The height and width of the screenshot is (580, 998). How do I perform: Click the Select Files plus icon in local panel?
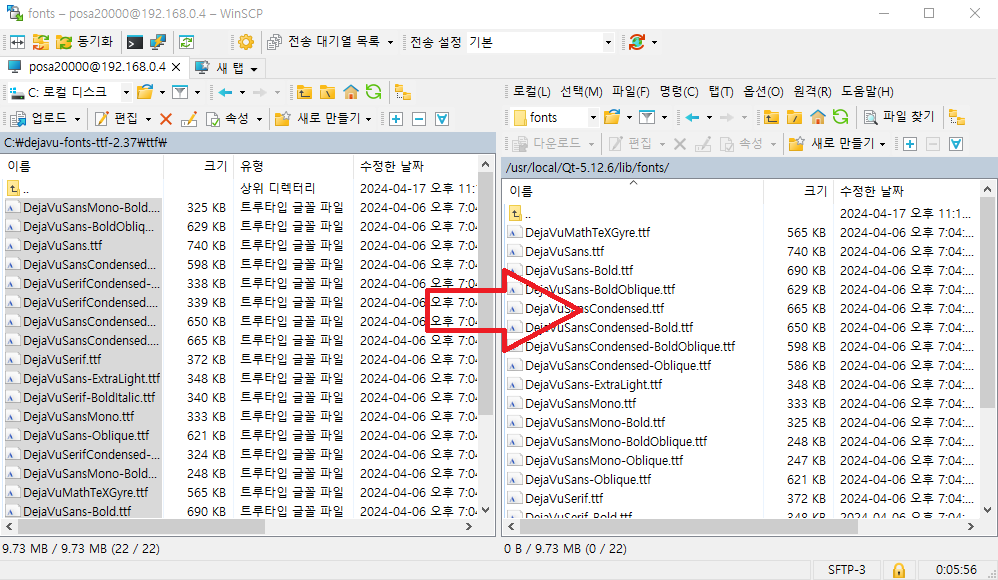396,118
